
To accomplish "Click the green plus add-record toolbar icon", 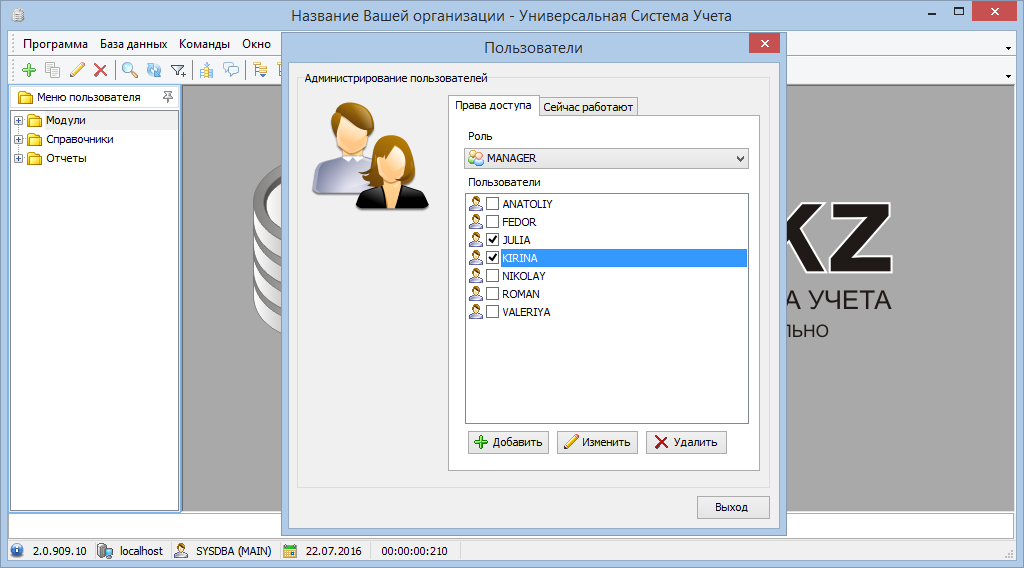I will [29, 70].
